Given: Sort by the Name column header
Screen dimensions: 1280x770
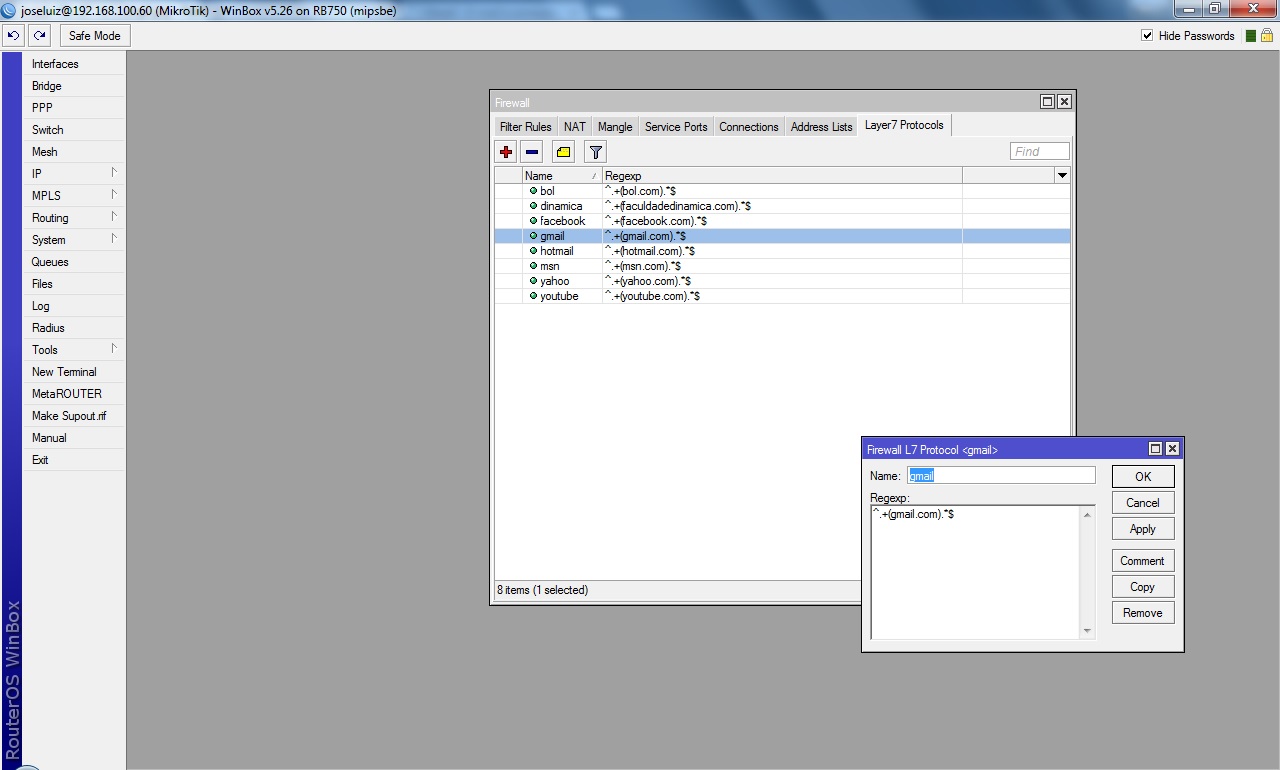Looking at the screenshot, I should click(x=562, y=175).
